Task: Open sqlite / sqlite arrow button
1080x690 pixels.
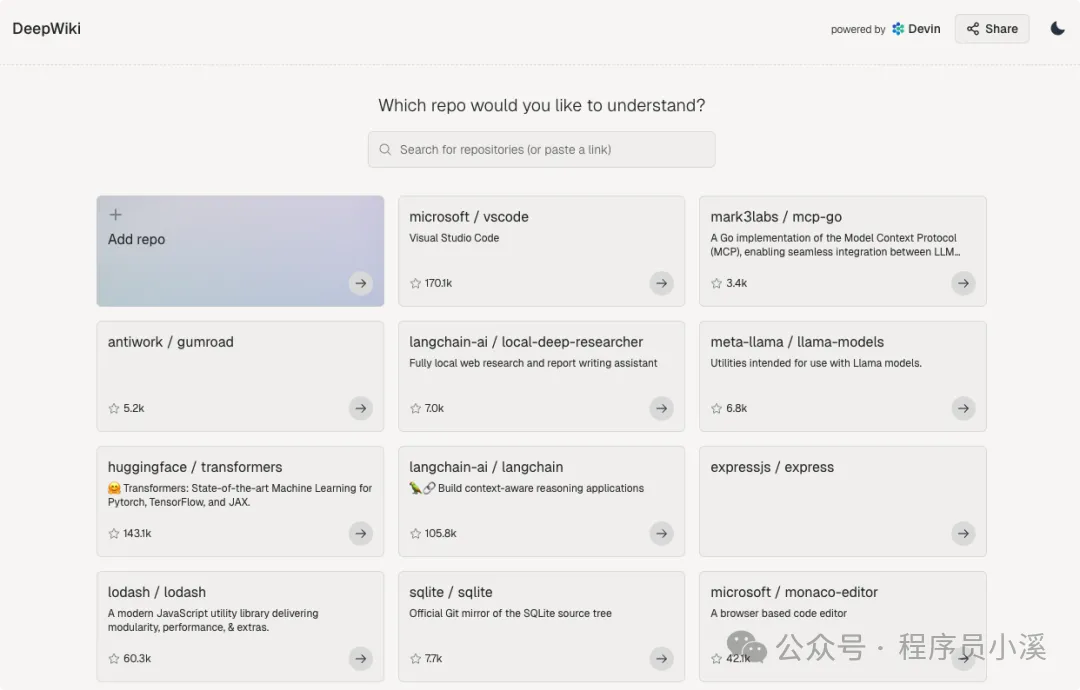Action: pyautogui.click(x=661, y=658)
